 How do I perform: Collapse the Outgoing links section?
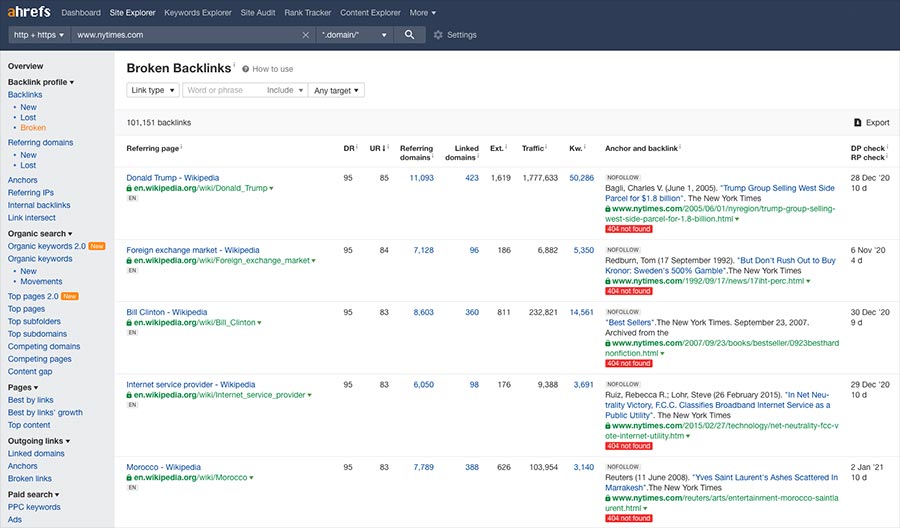click(x=39, y=441)
